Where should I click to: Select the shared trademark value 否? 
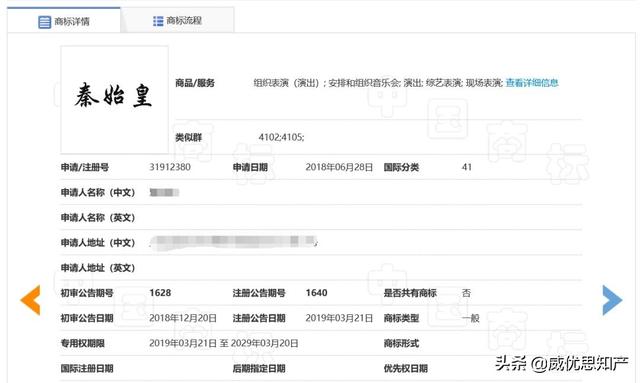click(x=466, y=293)
